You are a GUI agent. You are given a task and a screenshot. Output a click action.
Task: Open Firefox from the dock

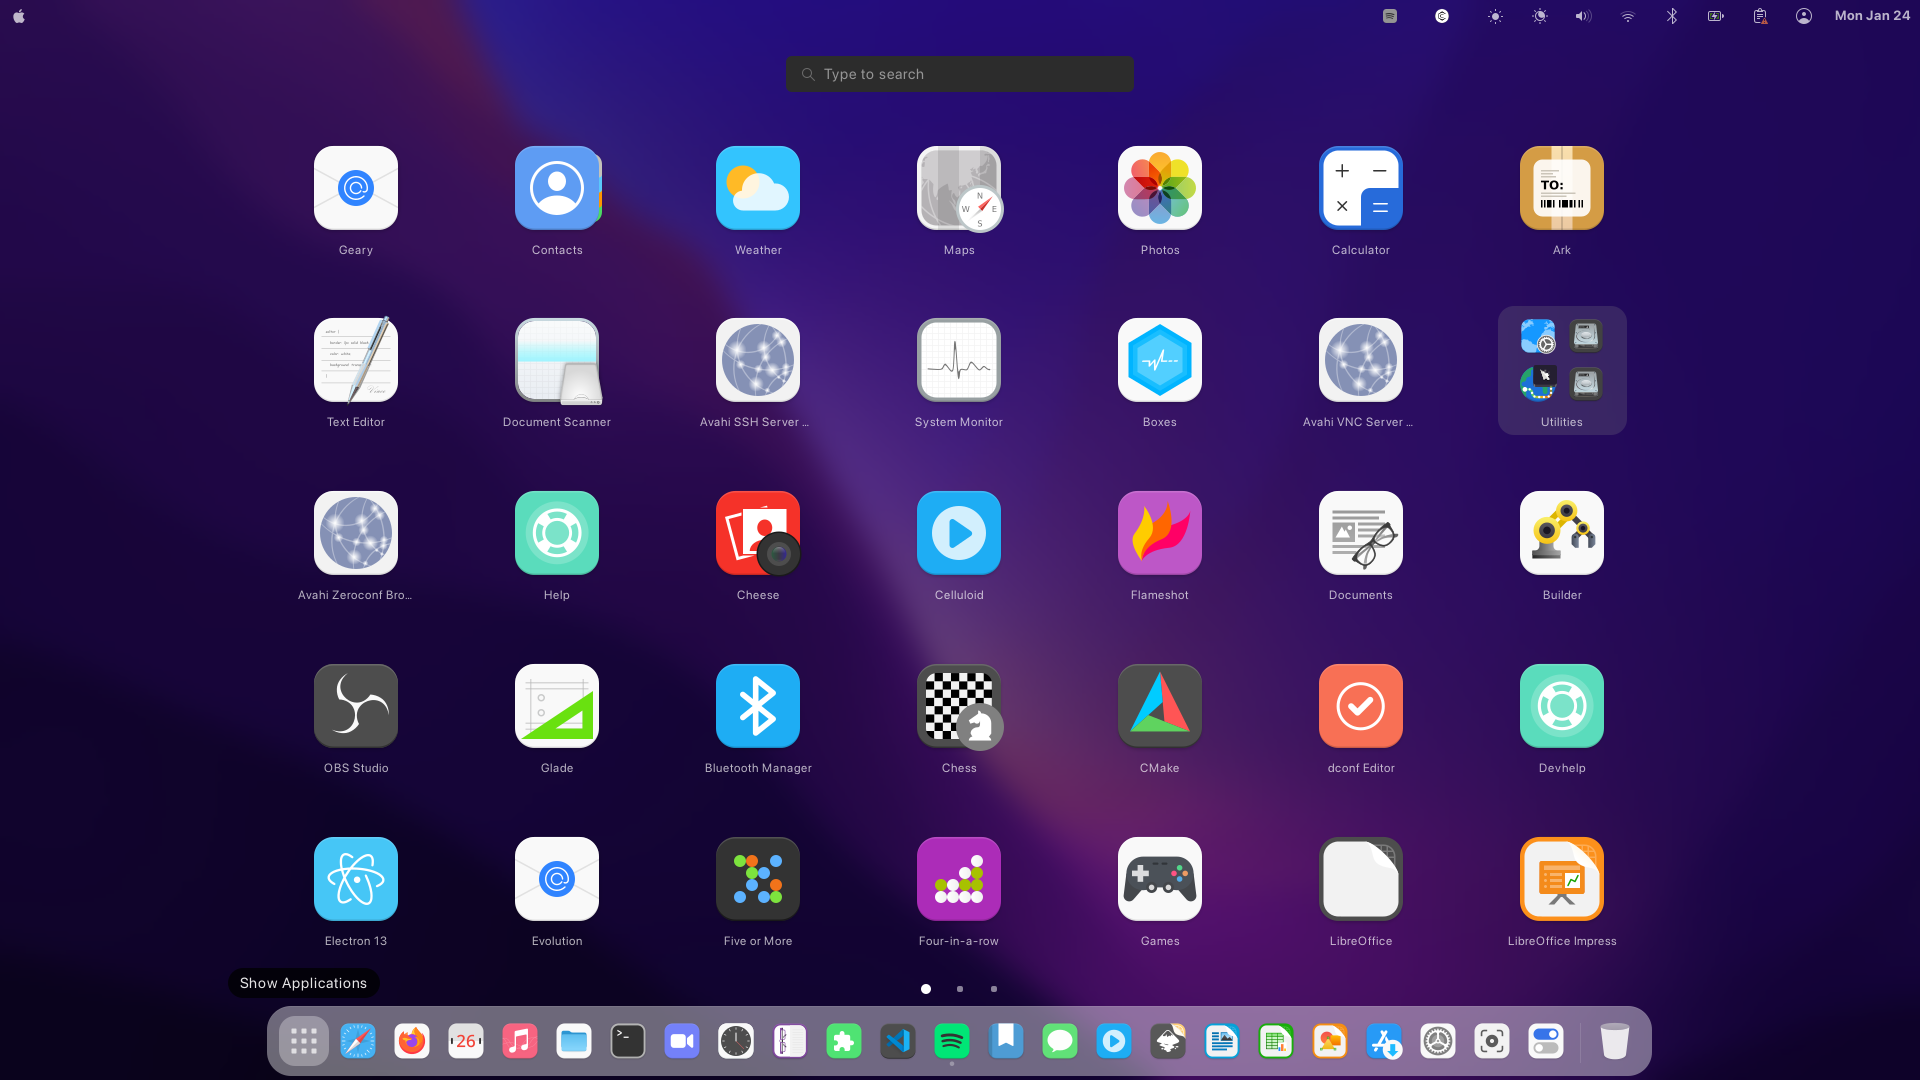[412, 1042]
